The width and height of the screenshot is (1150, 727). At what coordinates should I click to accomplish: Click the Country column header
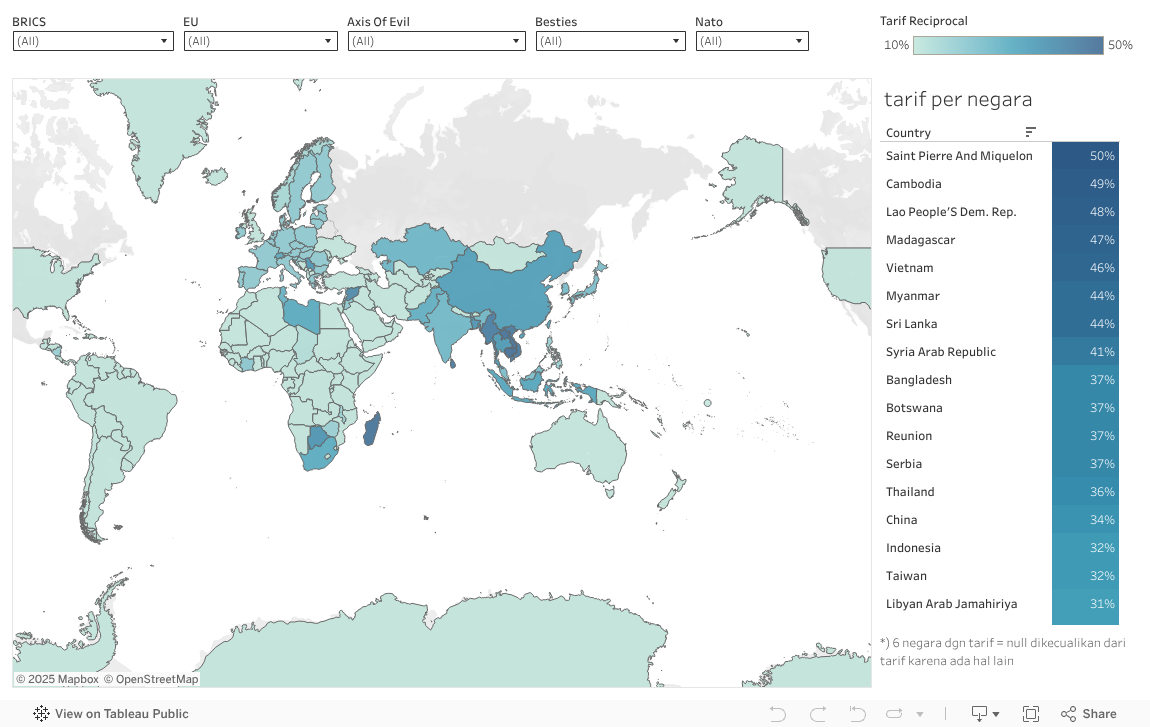click(908, 133)
